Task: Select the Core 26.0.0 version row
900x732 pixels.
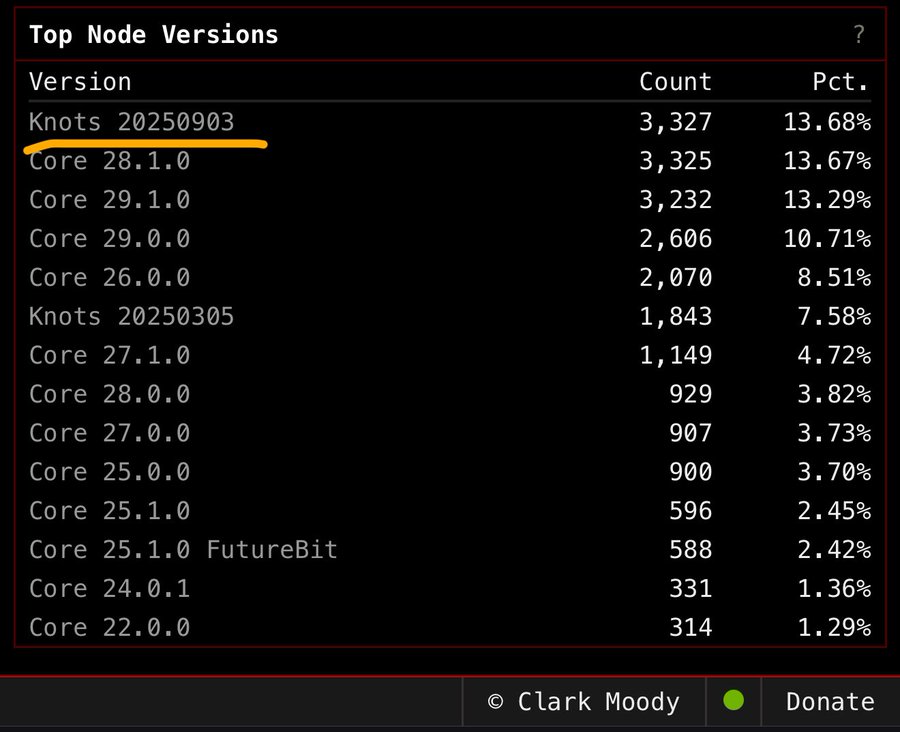Action: [x=109, y=278]
